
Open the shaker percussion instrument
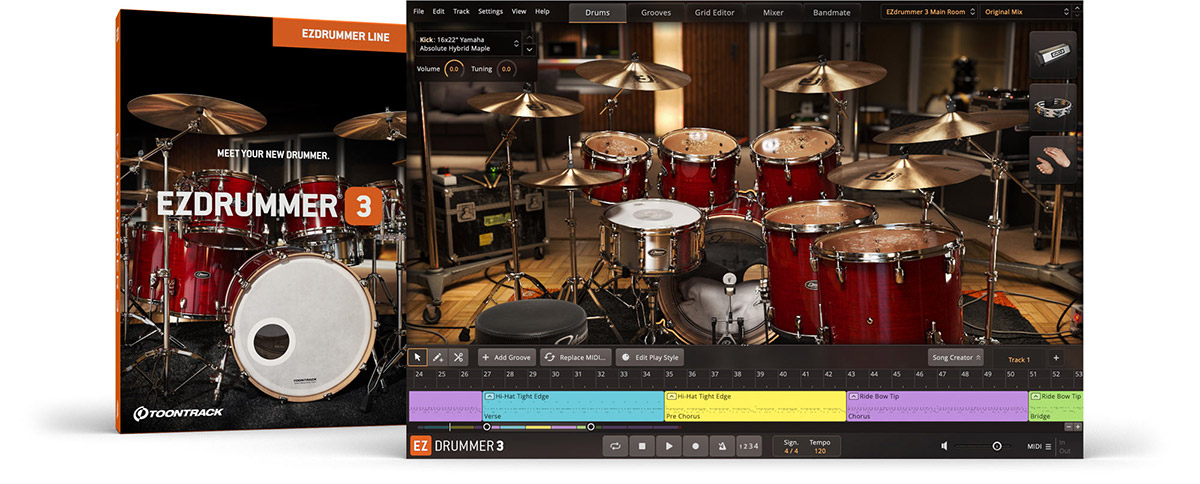pos(1053,55)
